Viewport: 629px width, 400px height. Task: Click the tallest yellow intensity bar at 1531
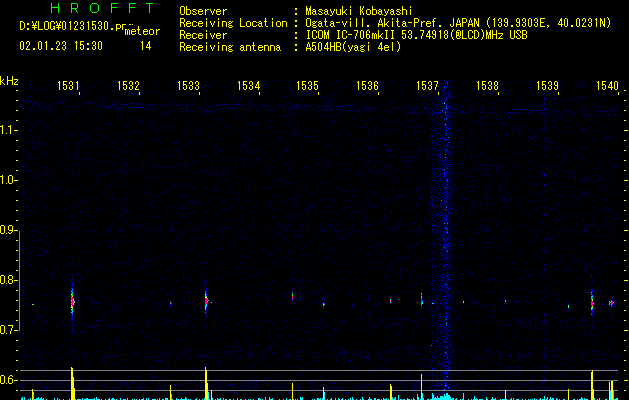[x=73, y=383]
